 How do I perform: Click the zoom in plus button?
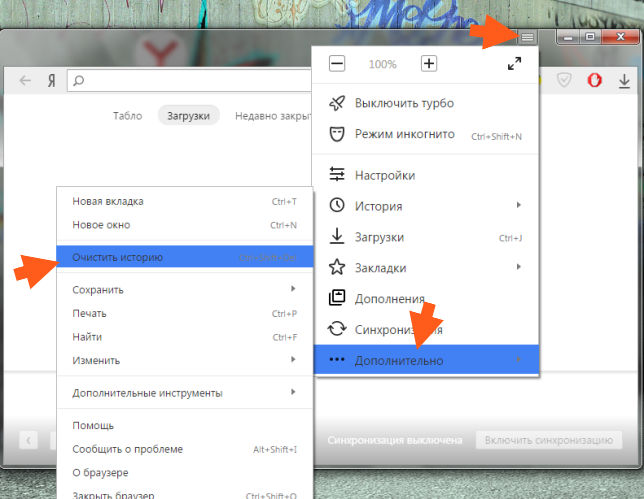pyautogui.click(x=429, y=63)
